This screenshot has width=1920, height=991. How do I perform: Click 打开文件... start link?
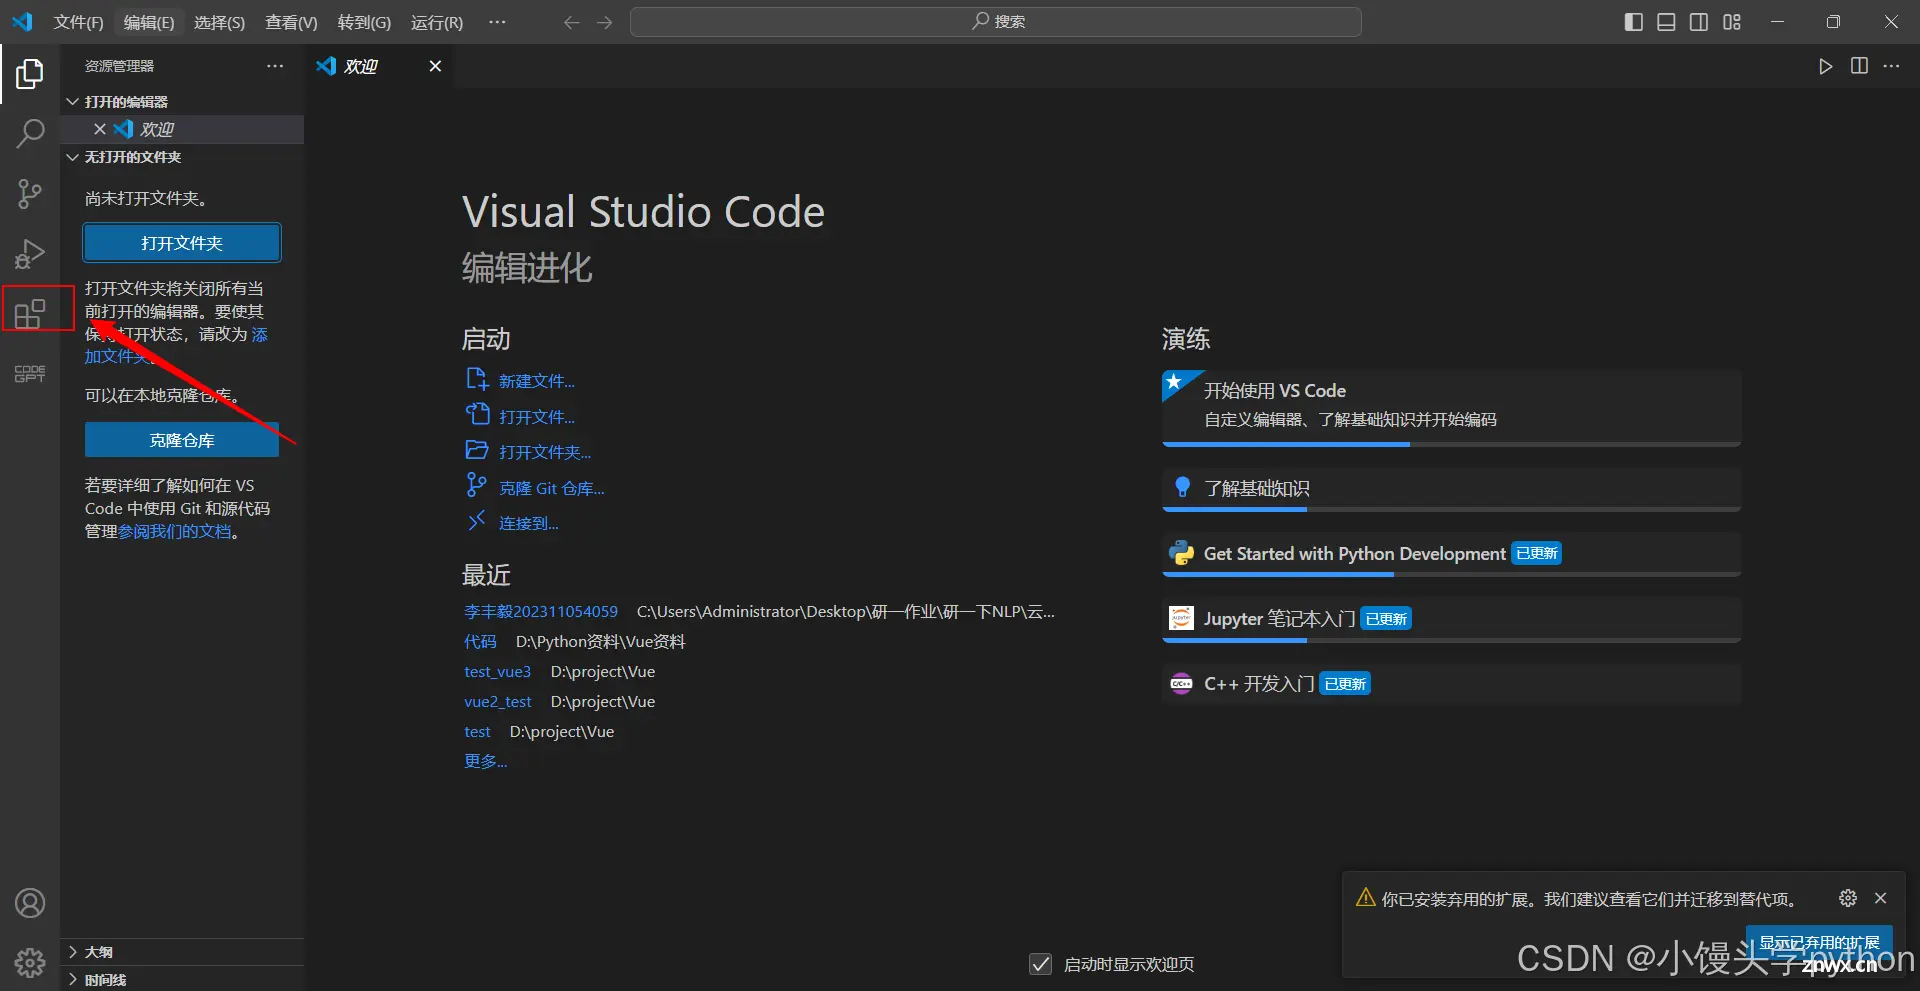(x=537, y=417)
